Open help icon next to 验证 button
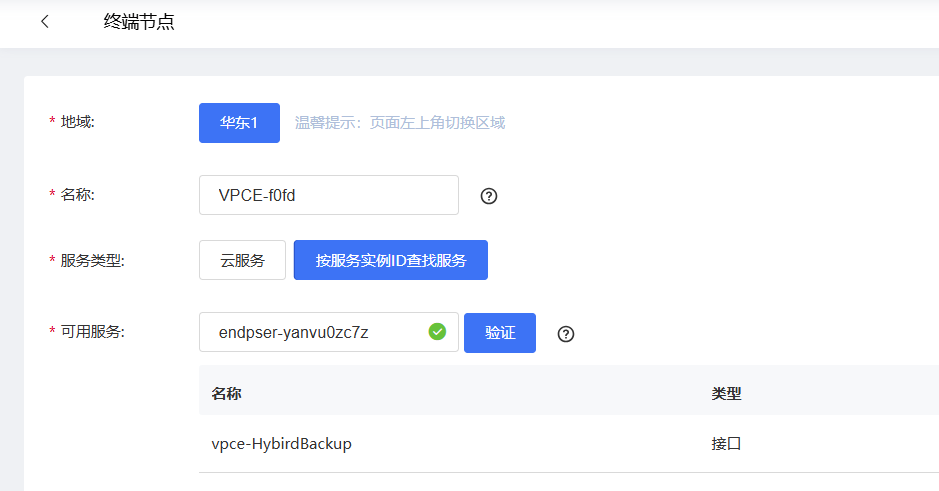Screen dimensions: 939x491 pos(566,334)
